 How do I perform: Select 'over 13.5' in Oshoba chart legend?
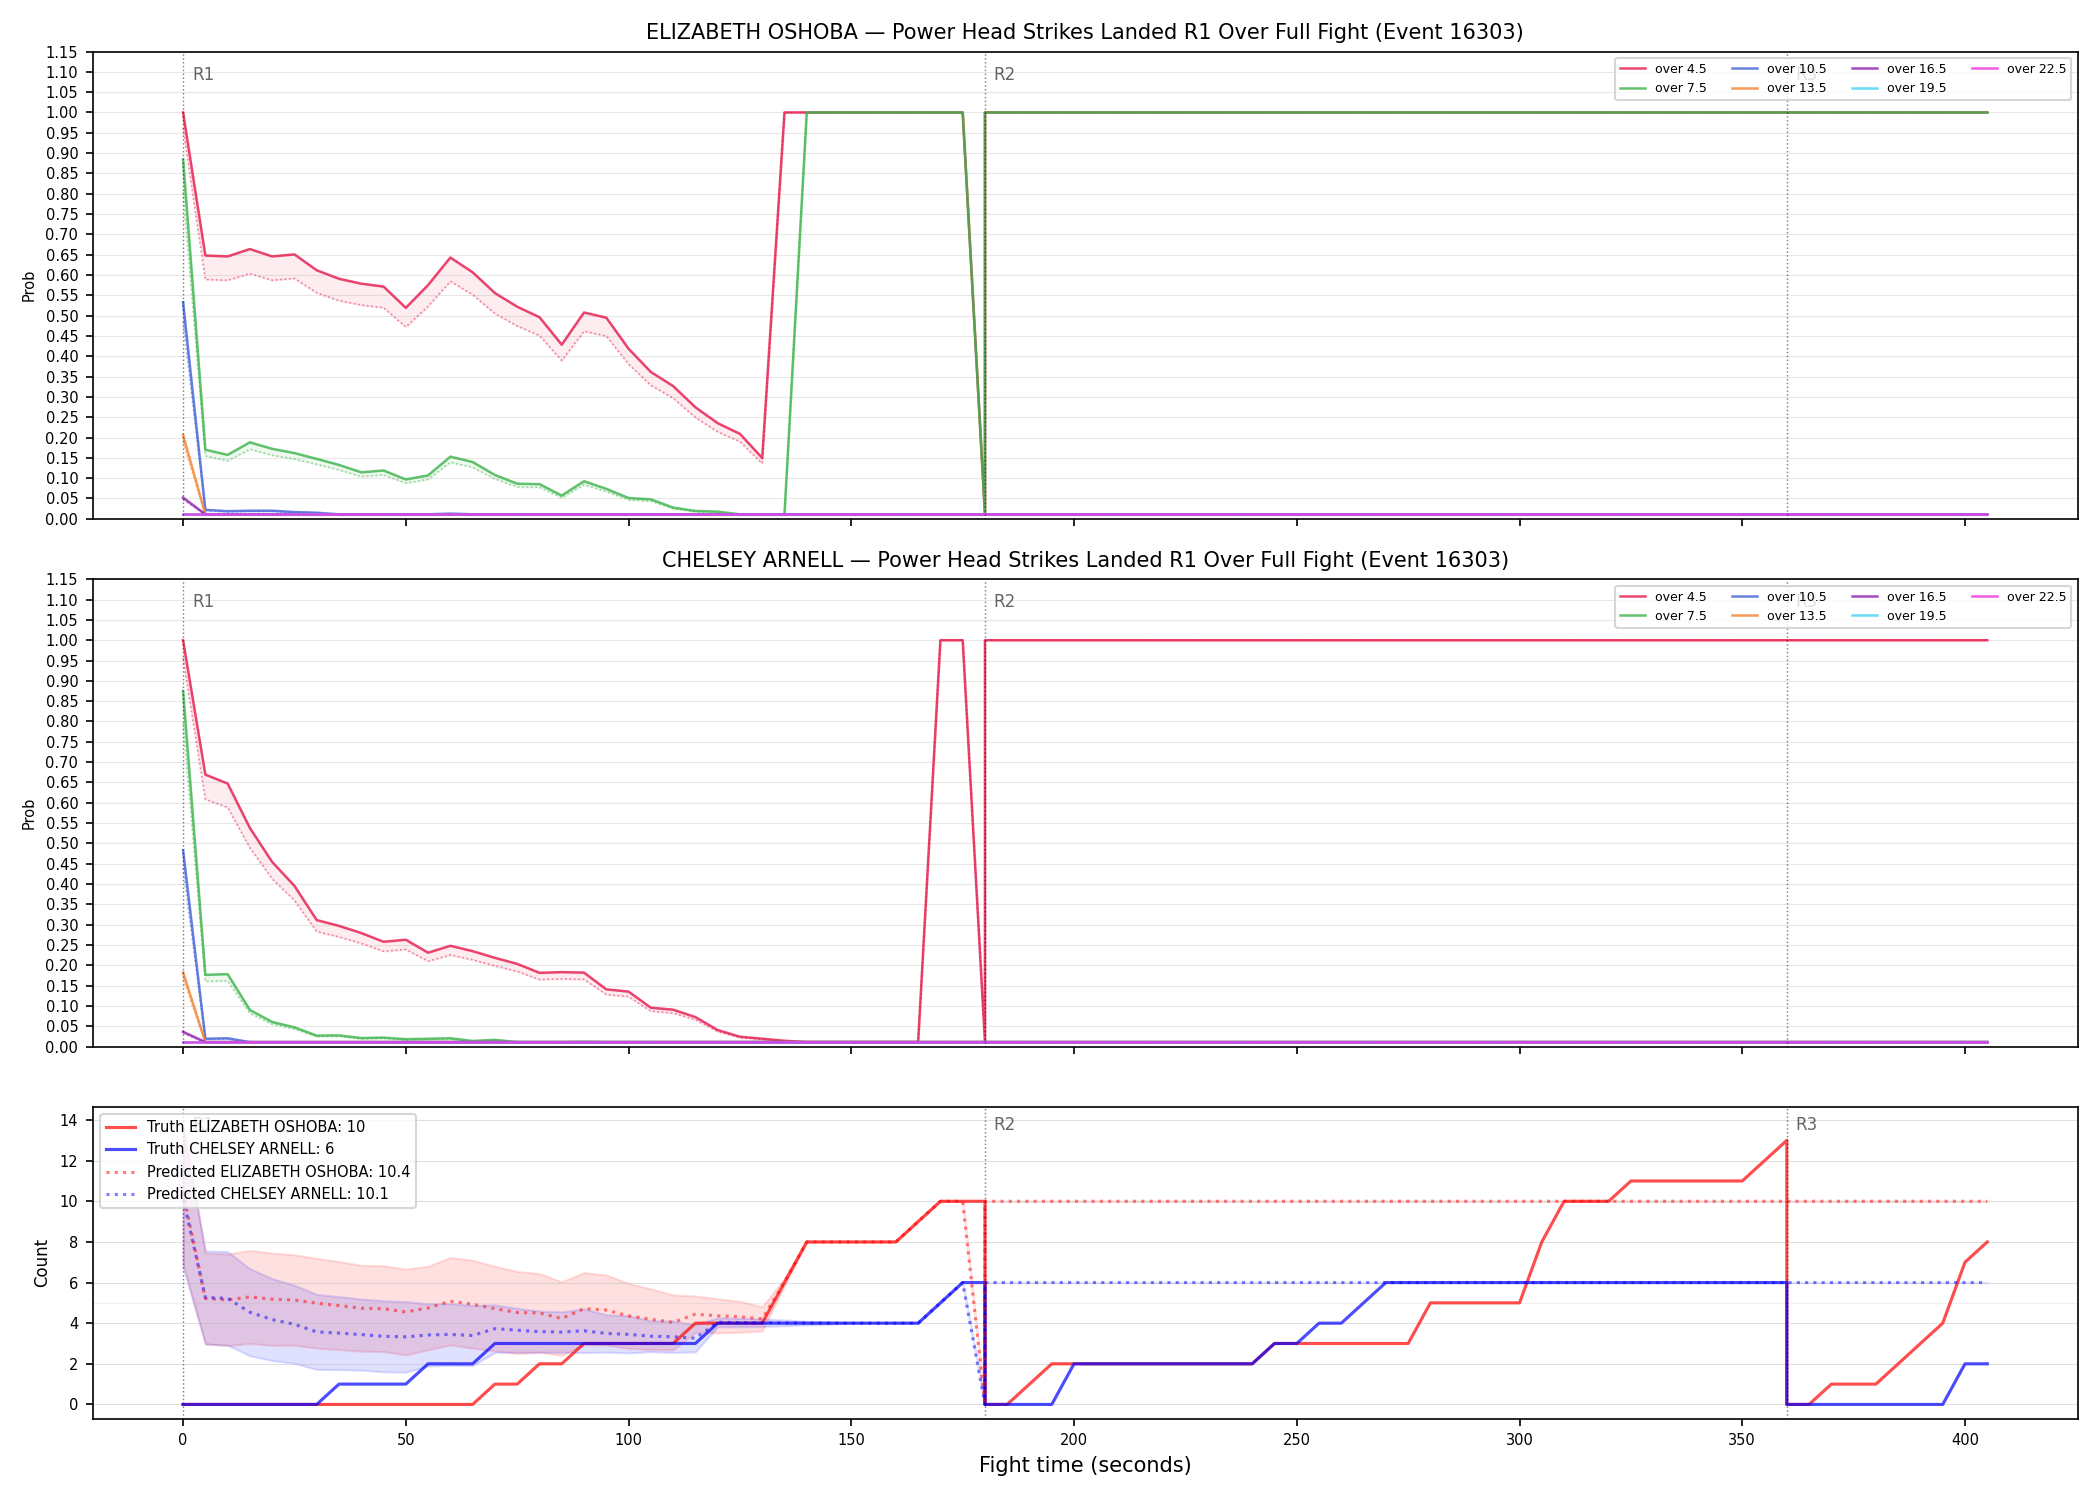click(x=1779, y=88)
